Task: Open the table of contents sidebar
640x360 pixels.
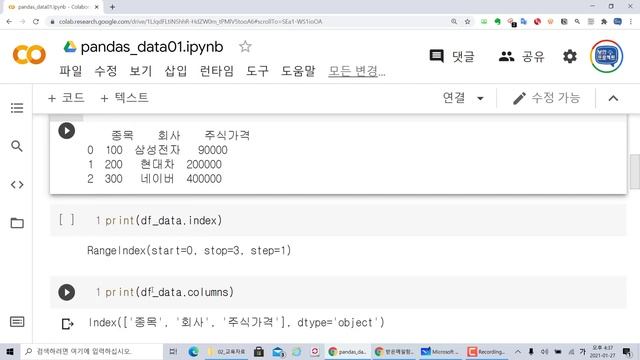Action: 17,108
